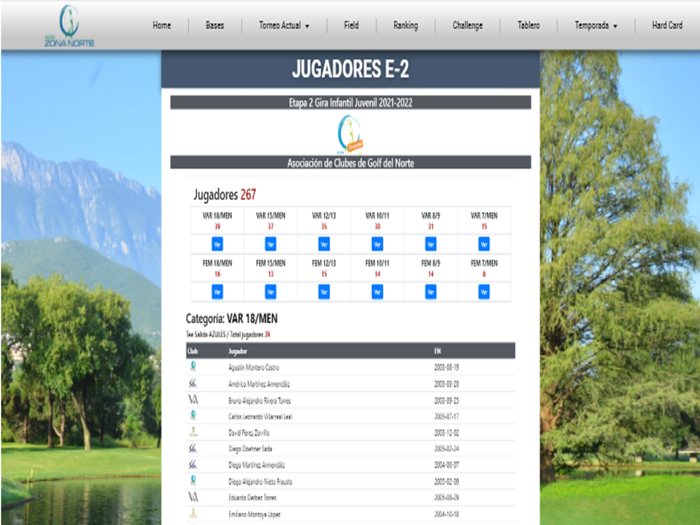Open the Hard Card link
The height and width of the screenshot is (525, 700).
click(x=667, y=25)
